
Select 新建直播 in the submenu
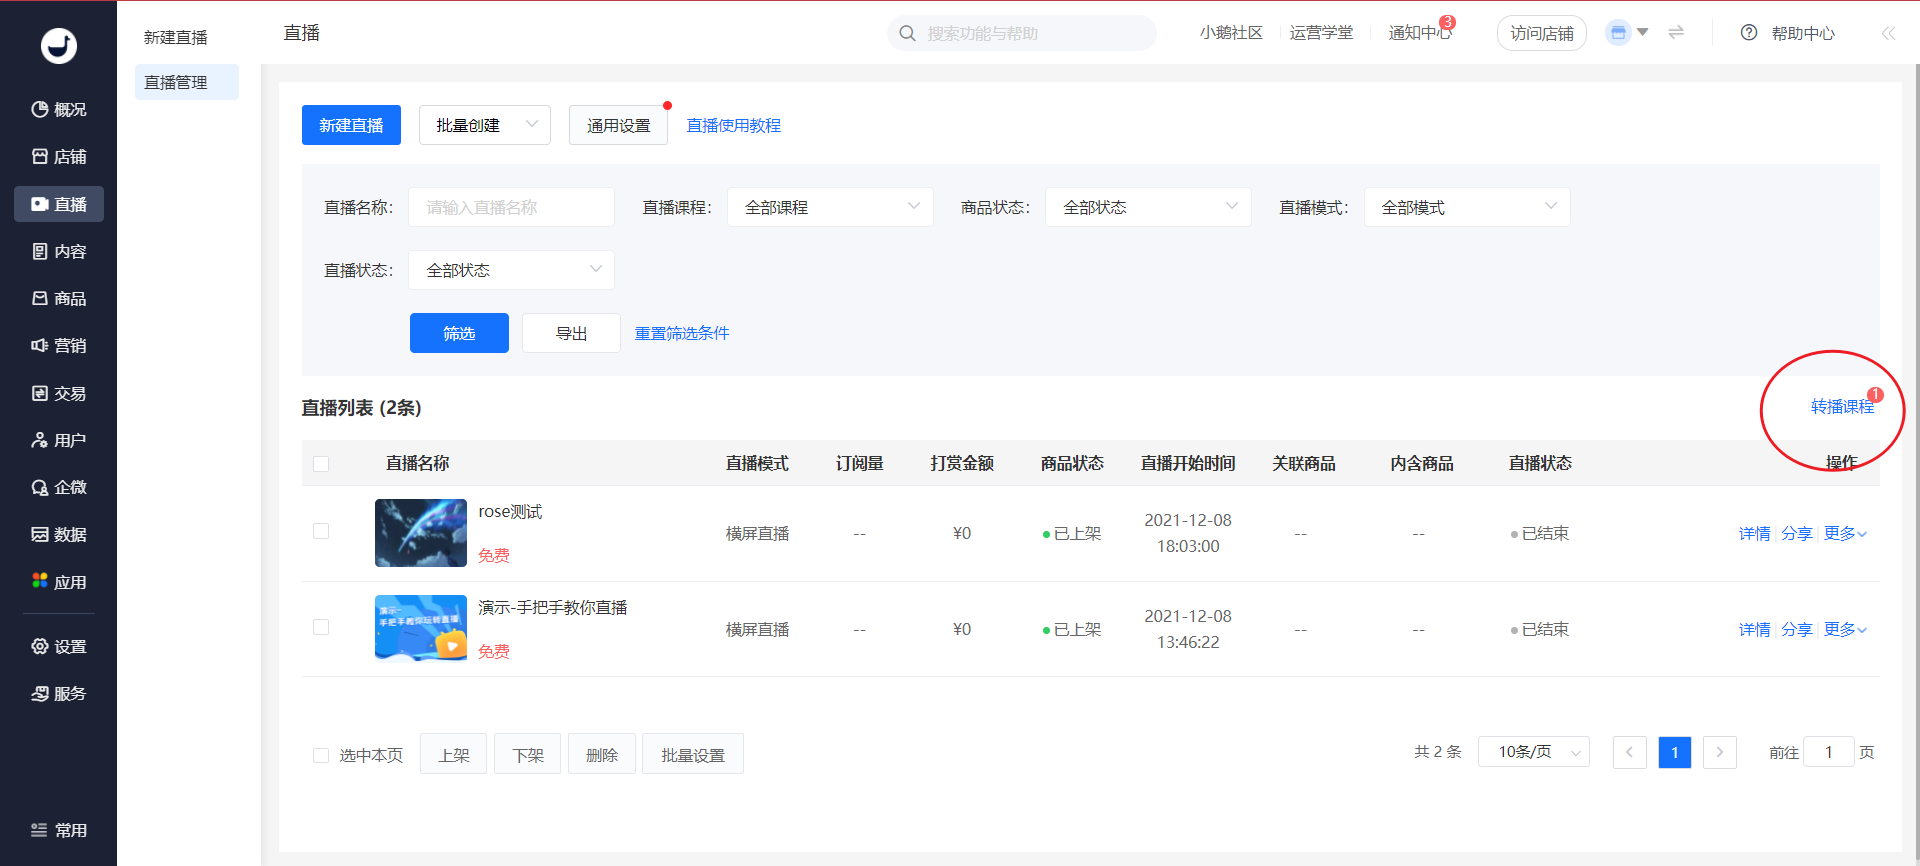pos(176,37)
